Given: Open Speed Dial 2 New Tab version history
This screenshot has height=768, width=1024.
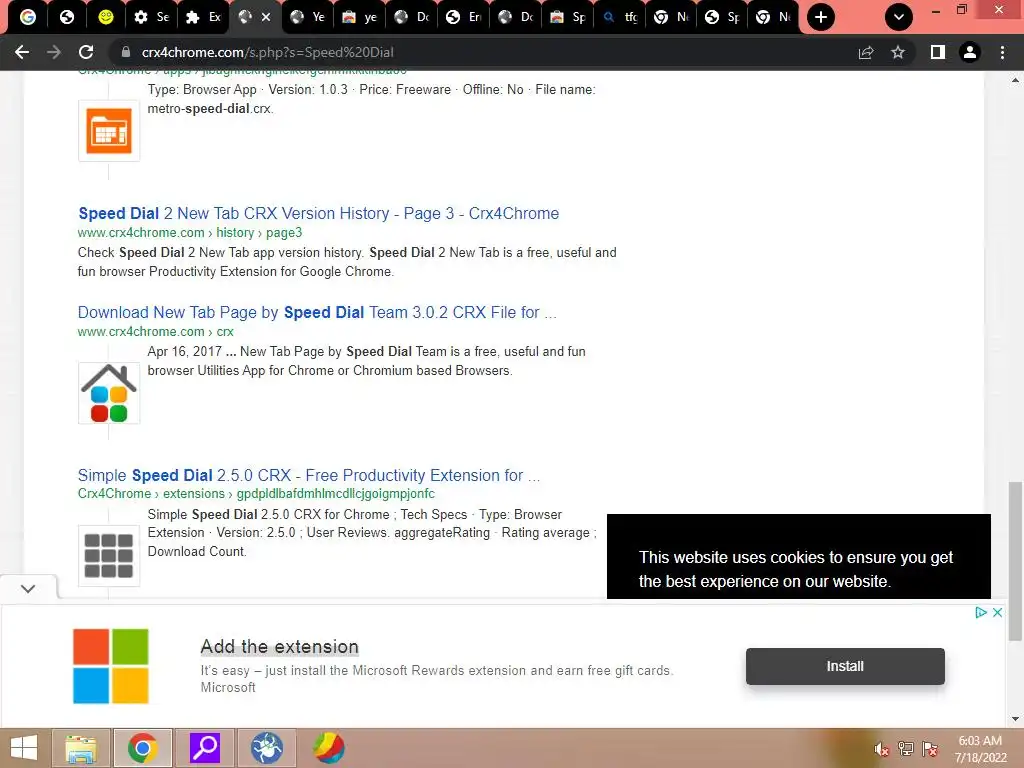Looking at the screenshot, I should (x=319, y=214).
